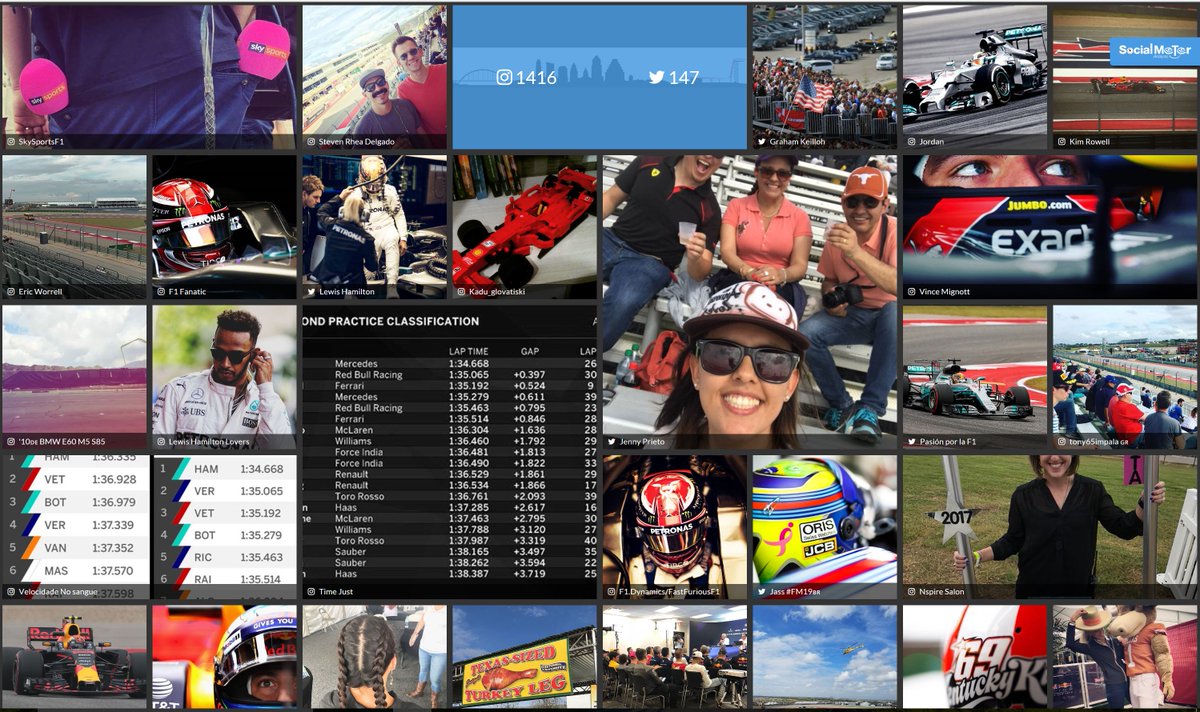Click the 'Velocidade No sangue' caption text
Viewport: 1200px width, 712px height.
pos(57,592)
